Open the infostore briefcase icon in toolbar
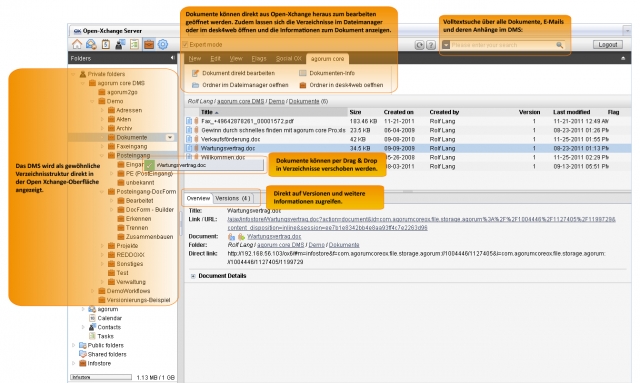Screen dimensions: 640x383 (149, 44)
